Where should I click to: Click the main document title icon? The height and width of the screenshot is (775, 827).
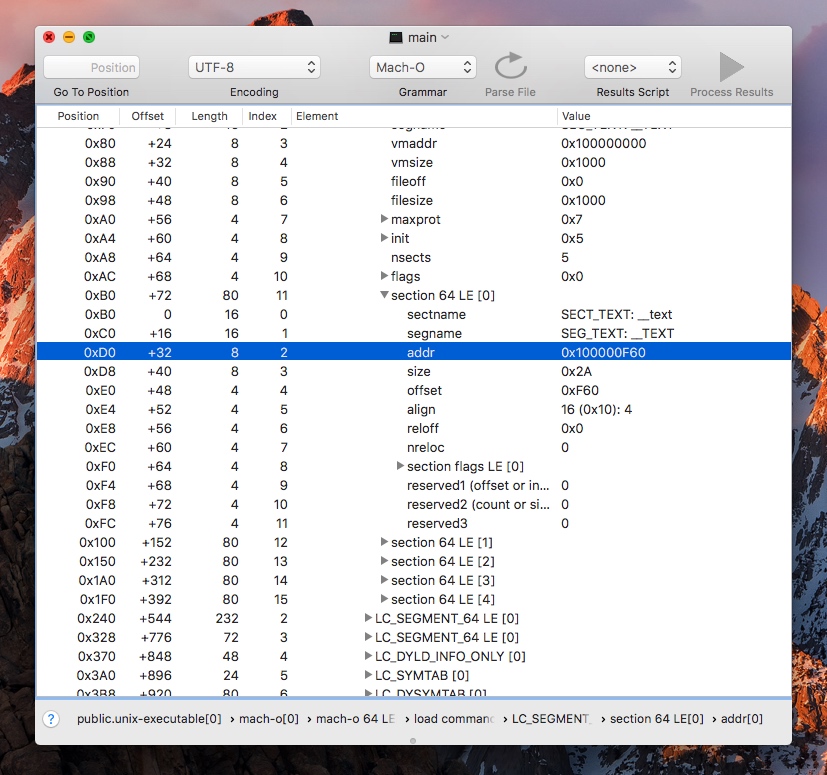click(396, 37)
